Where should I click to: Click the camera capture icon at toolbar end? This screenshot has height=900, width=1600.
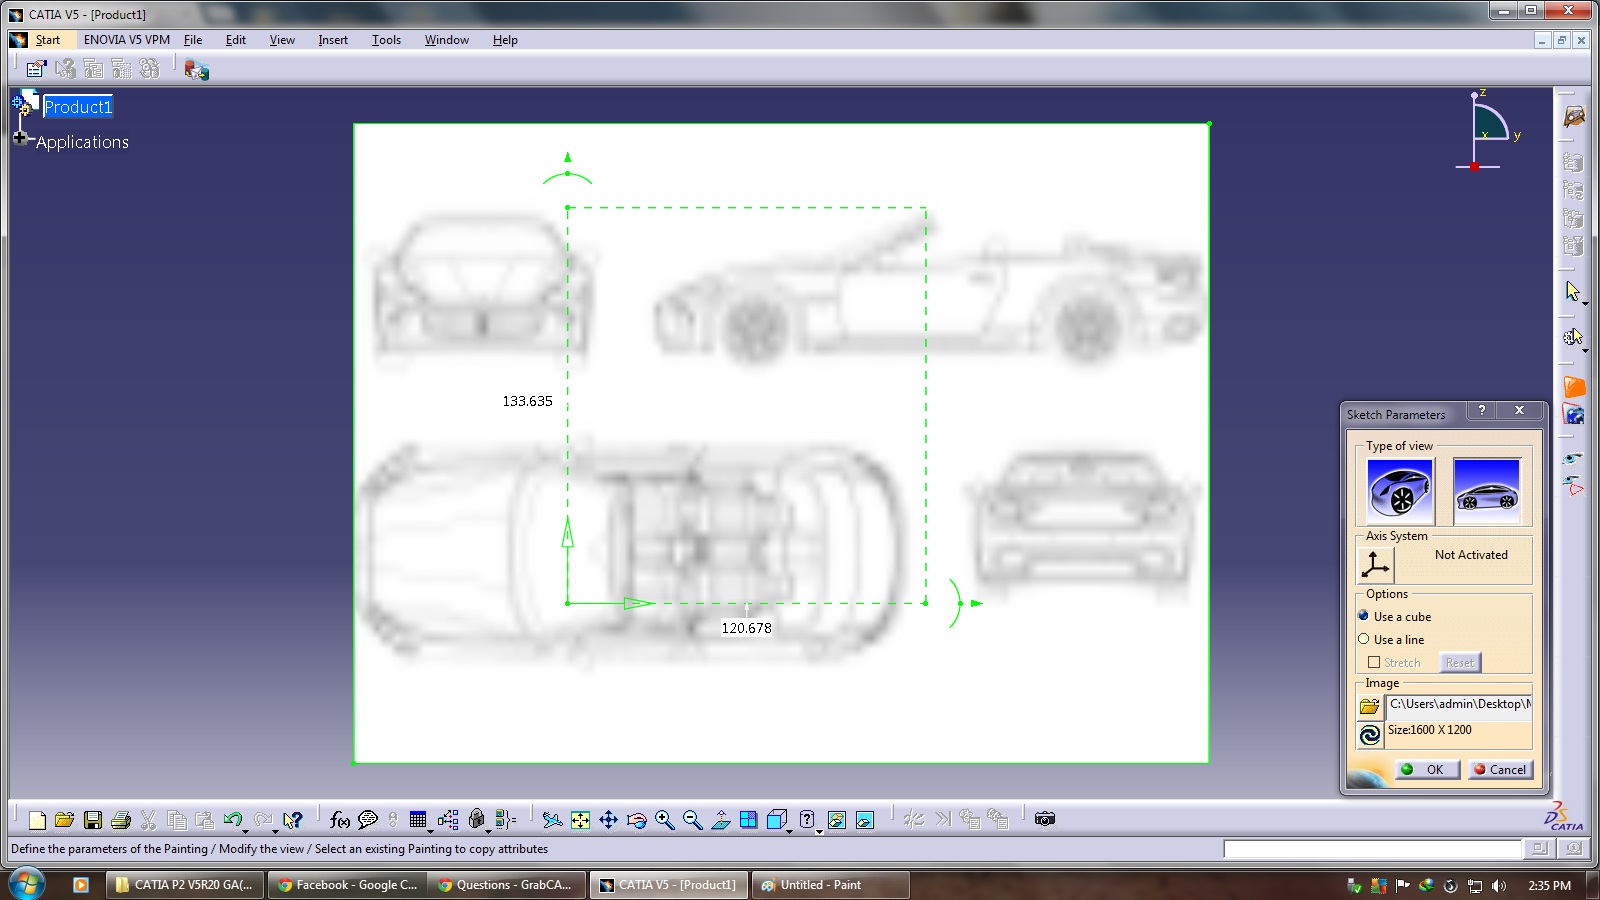click(1044, 819)
